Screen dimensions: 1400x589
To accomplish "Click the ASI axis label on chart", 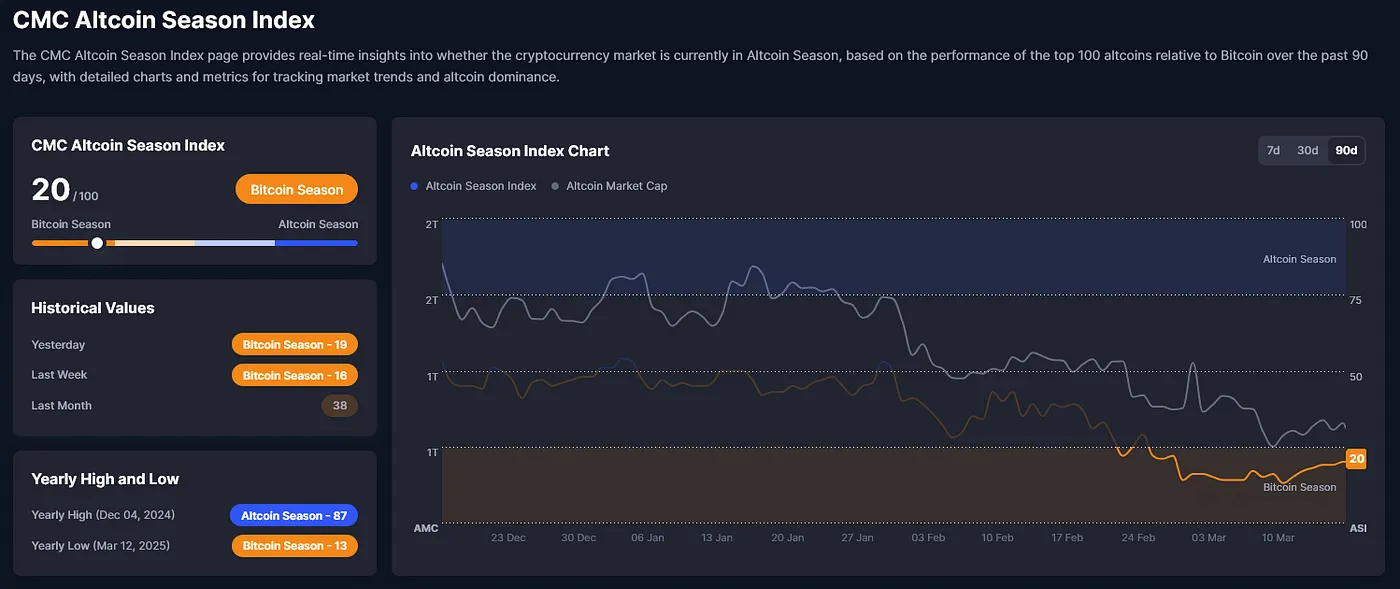I will [x=1358, y=528].
